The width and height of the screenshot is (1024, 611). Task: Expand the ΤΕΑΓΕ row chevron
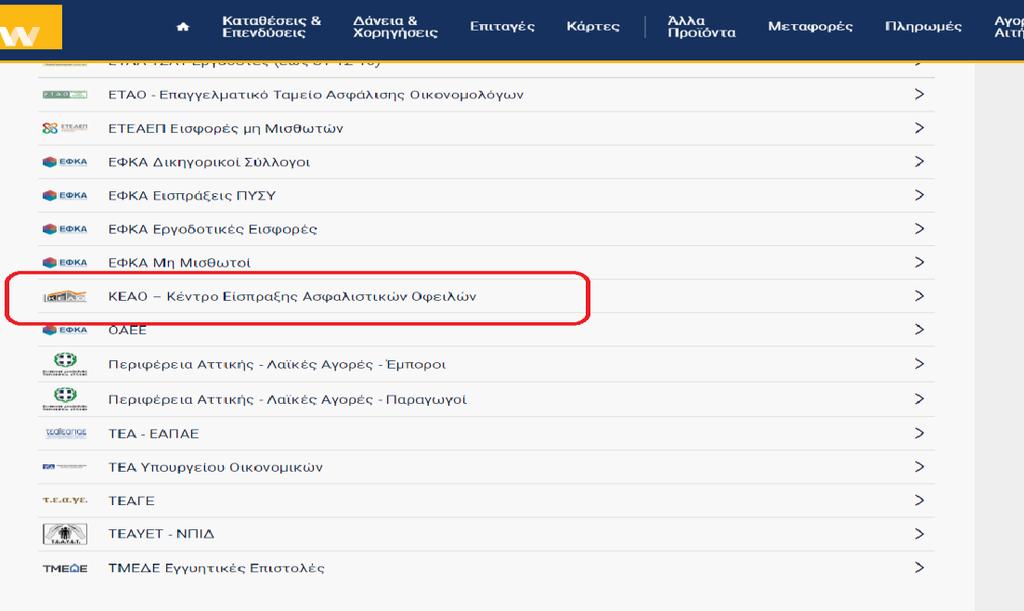pyautogui.click(x=919, y=501)
